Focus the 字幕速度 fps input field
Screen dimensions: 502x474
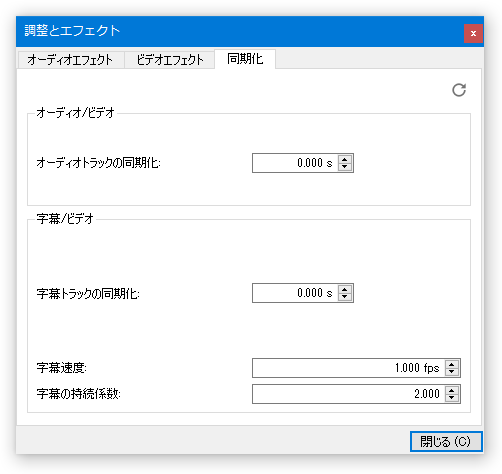pos(349,368)
